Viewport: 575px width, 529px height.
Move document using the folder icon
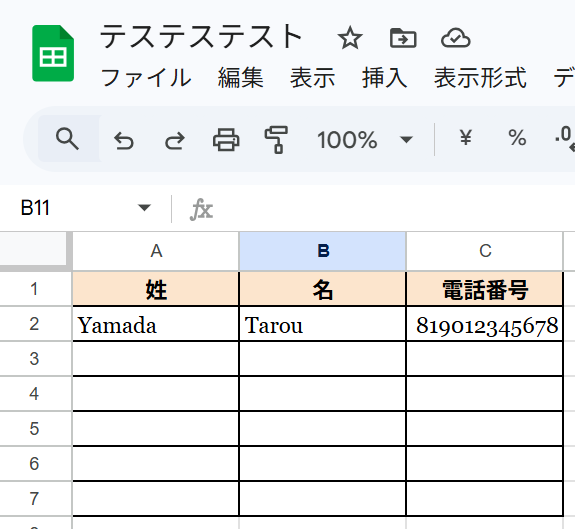[x=403, y=38]
